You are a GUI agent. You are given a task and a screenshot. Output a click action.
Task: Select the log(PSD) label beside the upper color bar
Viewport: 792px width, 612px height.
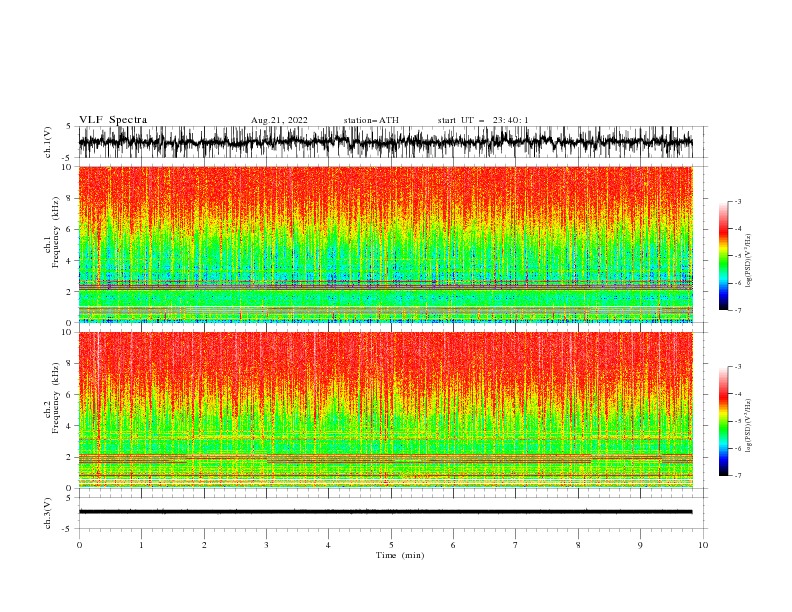[748, 261]
